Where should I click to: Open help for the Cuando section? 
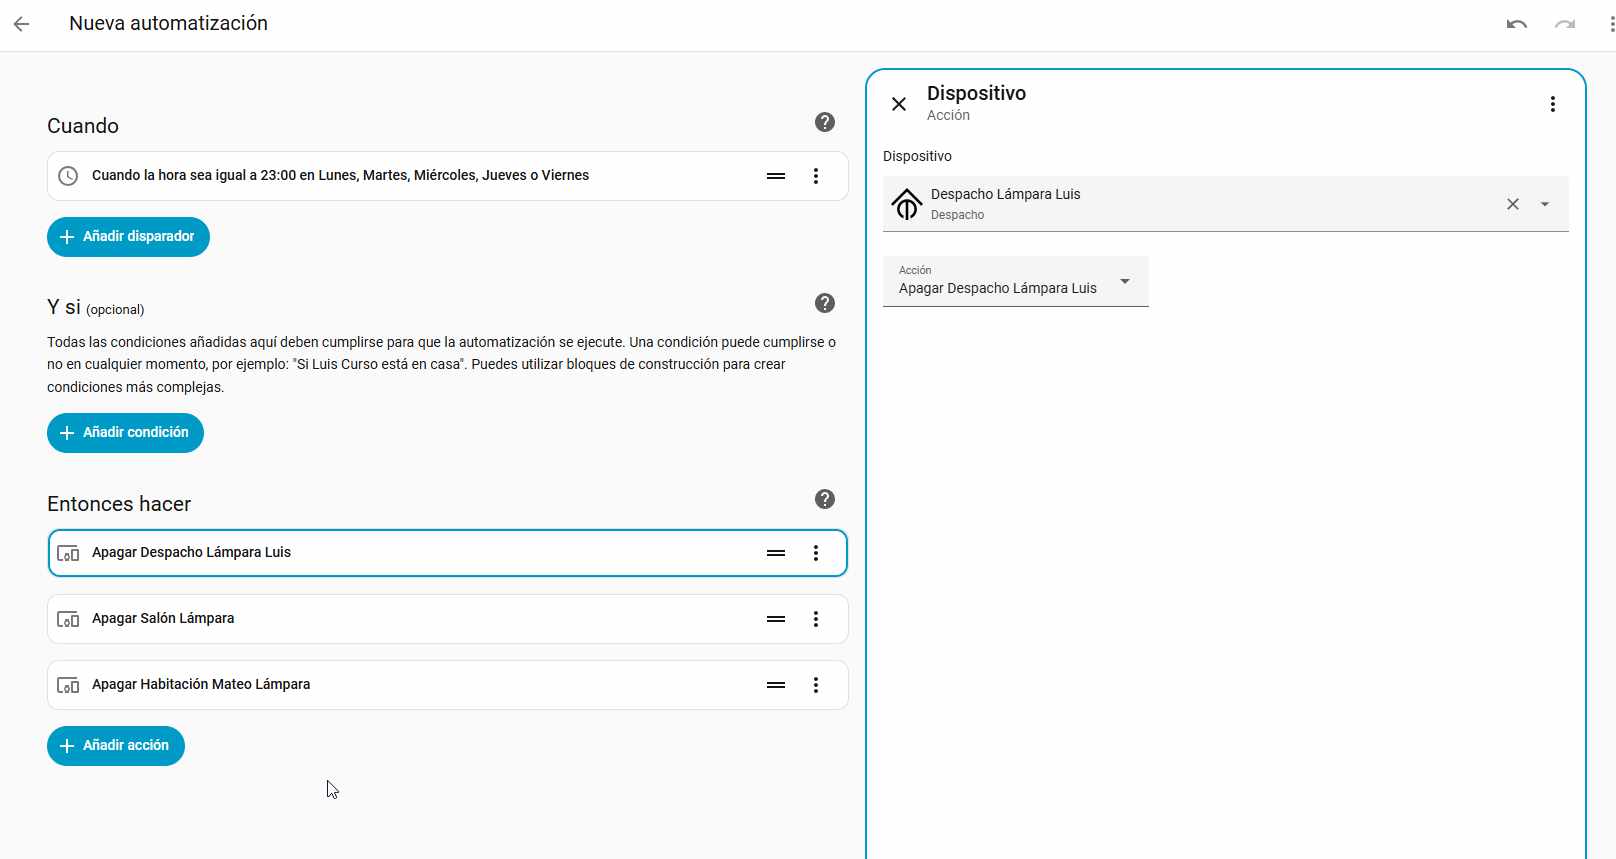[x=824, y=122]
